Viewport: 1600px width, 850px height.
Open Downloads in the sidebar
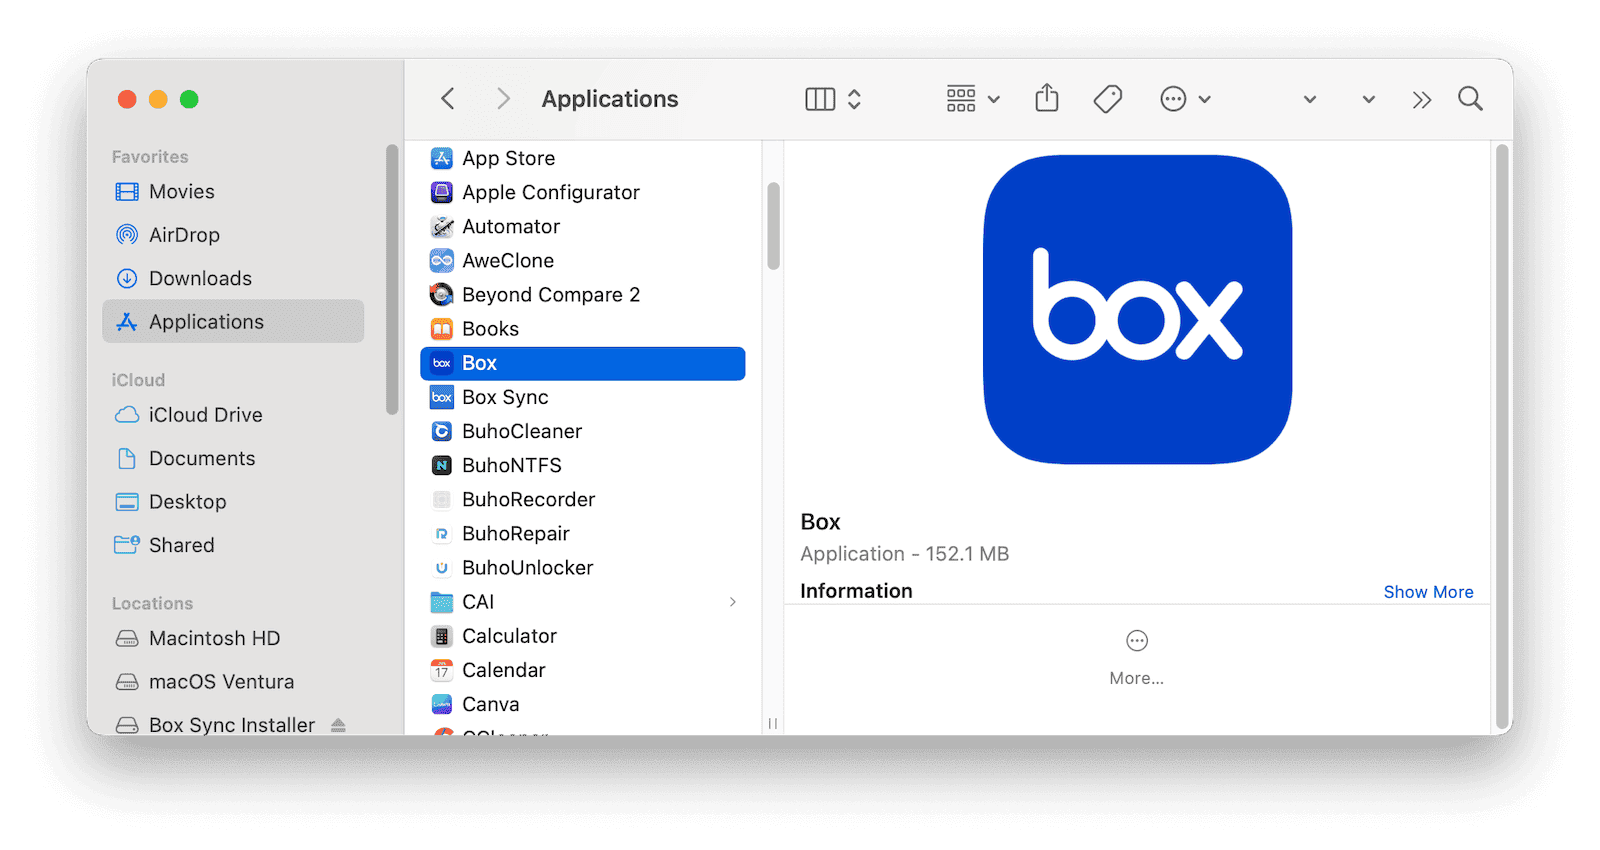(x=233, y=278)
